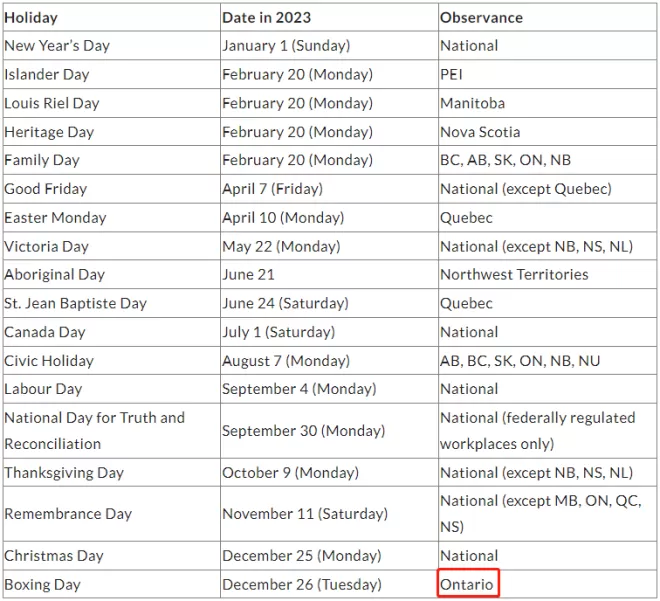
Task: Select National Day for Truth and Reconciliation
Action: pos(94,431)
